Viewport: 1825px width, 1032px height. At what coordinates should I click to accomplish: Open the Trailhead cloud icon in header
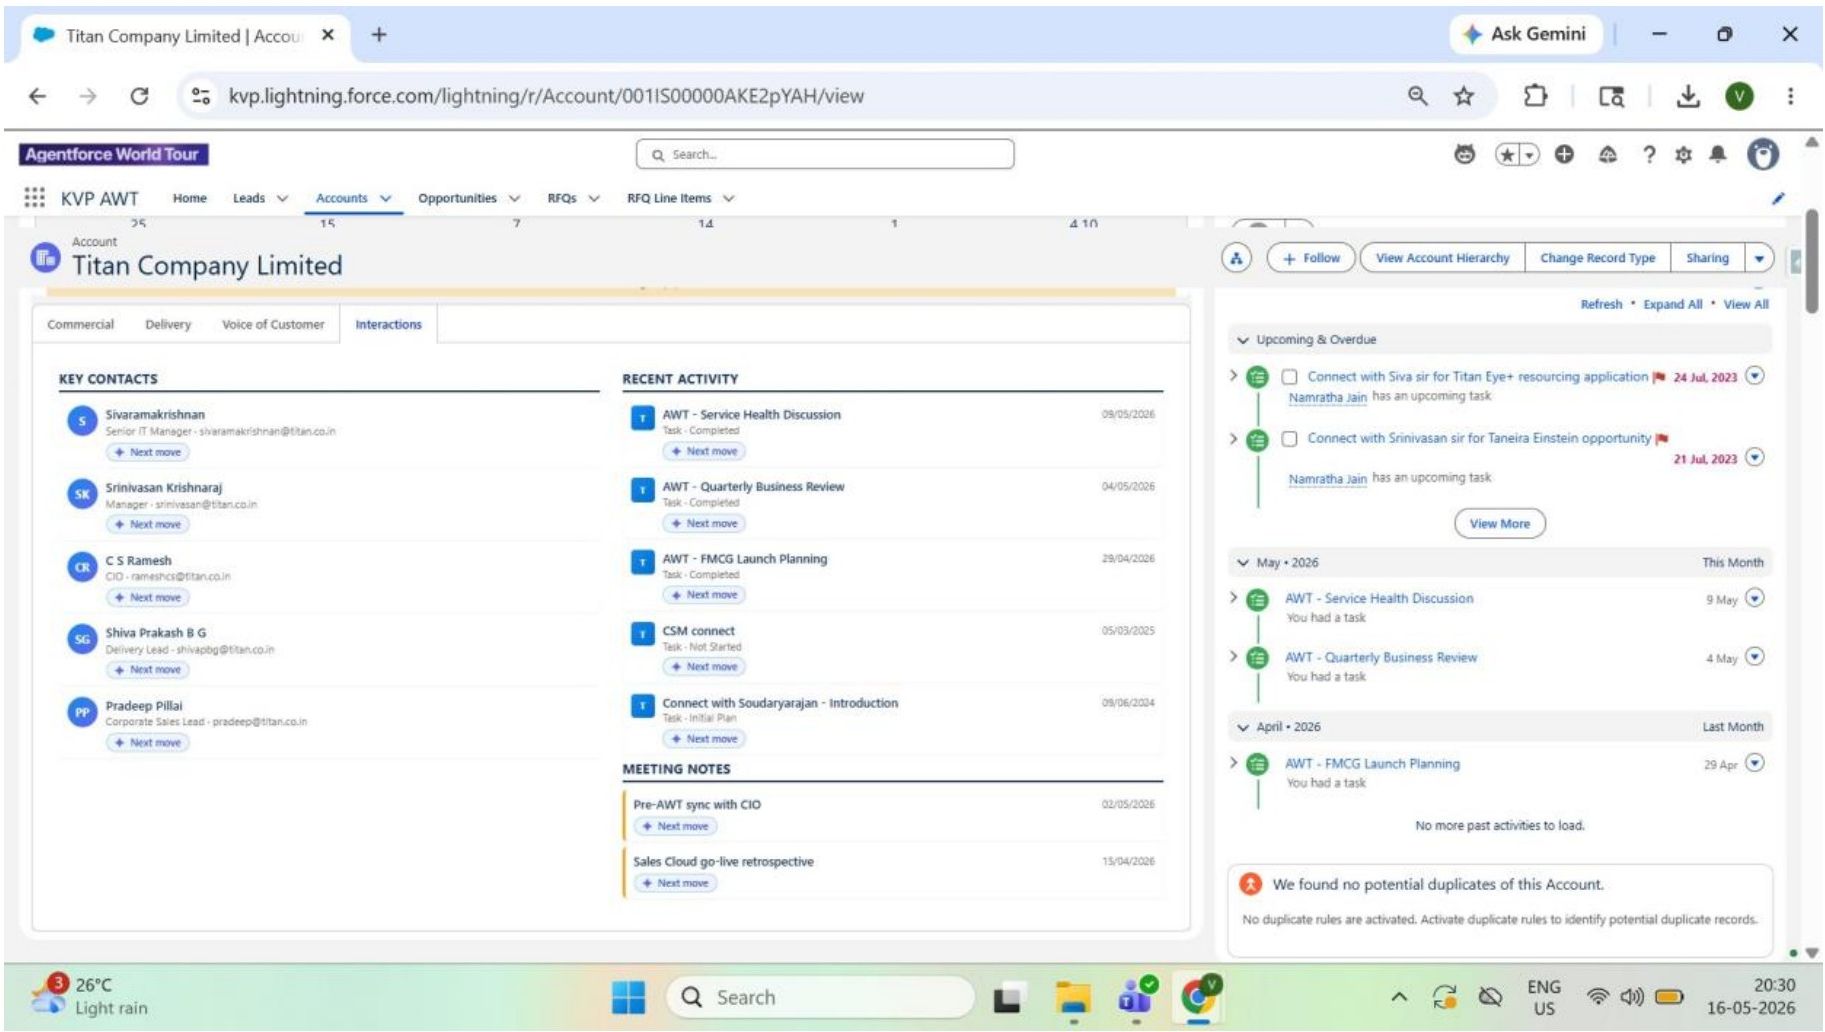point(1608,154)
